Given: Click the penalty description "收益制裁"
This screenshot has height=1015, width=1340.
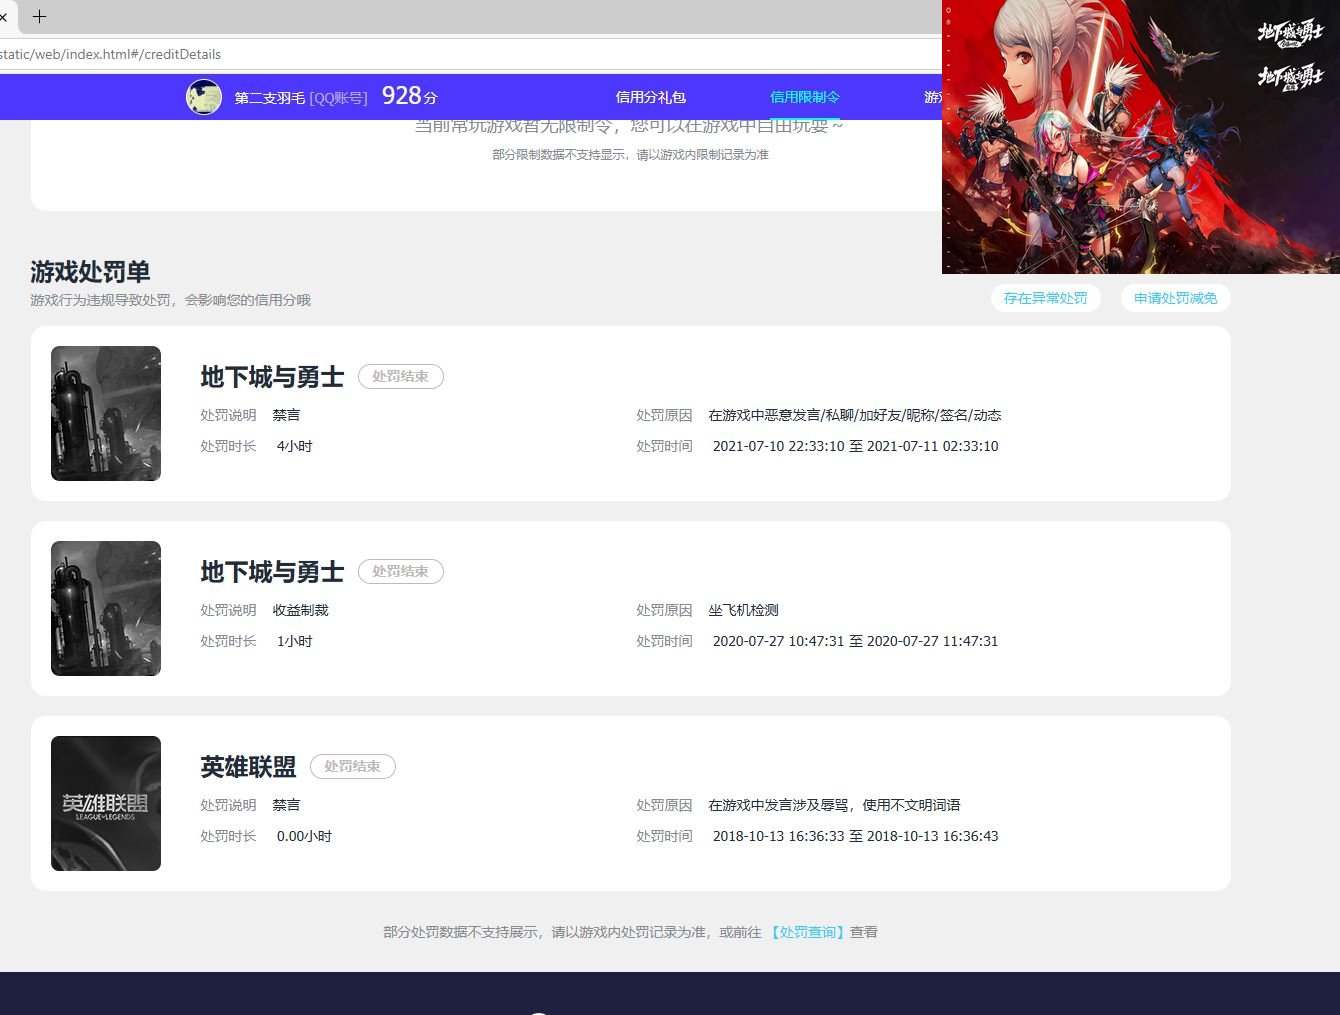Looking at the screenshot, I should [x=300, y=610].
